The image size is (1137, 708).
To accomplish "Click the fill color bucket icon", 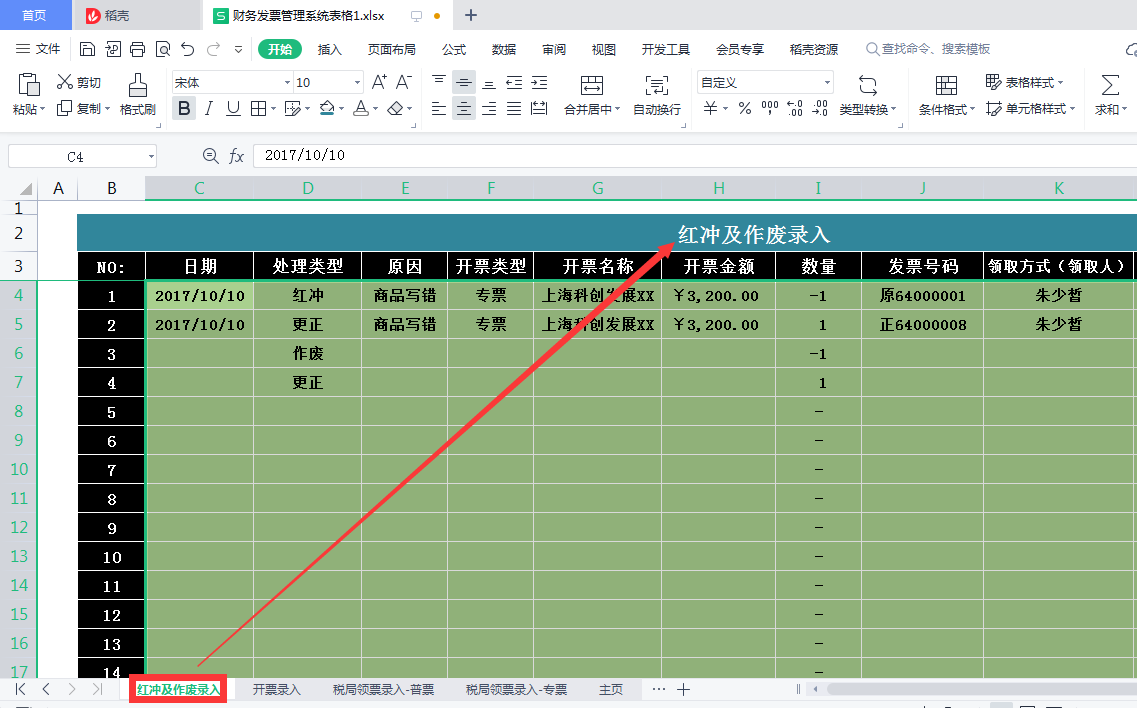I will (x=327, y=109).
